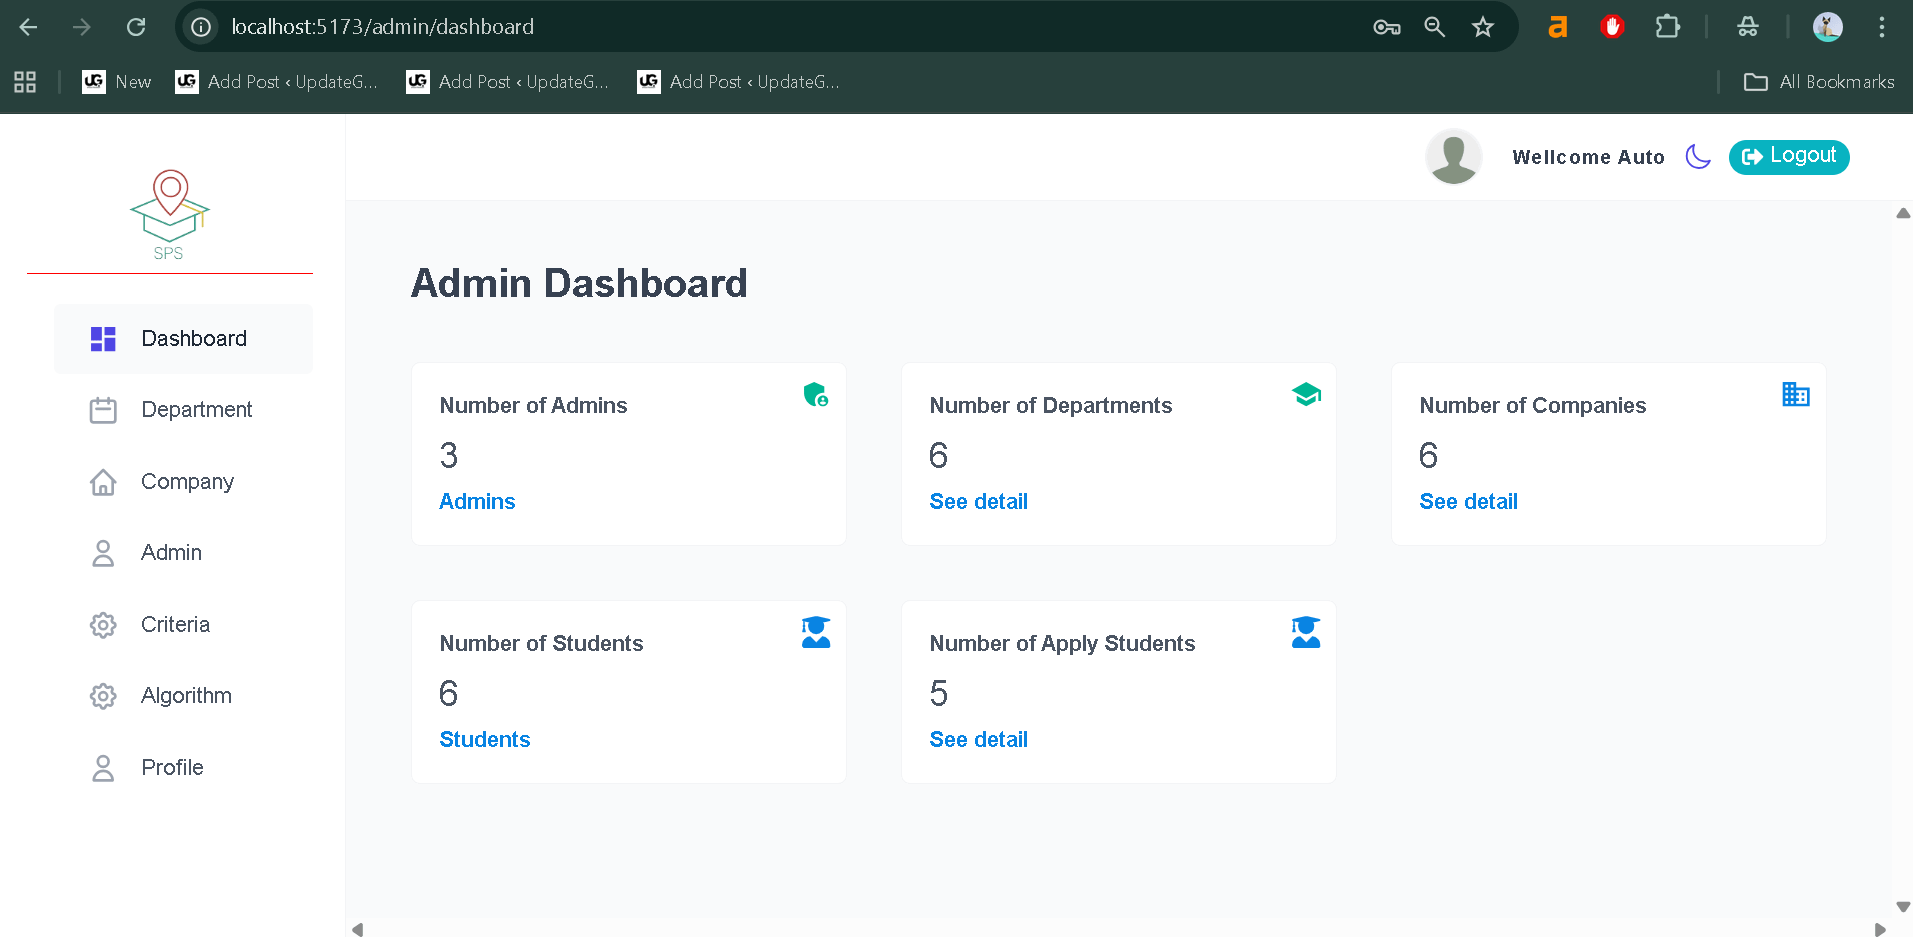This screenshot has height=937, width=1913.
Task: Open See detail under Number of Companies
Action: point(1468,502)
